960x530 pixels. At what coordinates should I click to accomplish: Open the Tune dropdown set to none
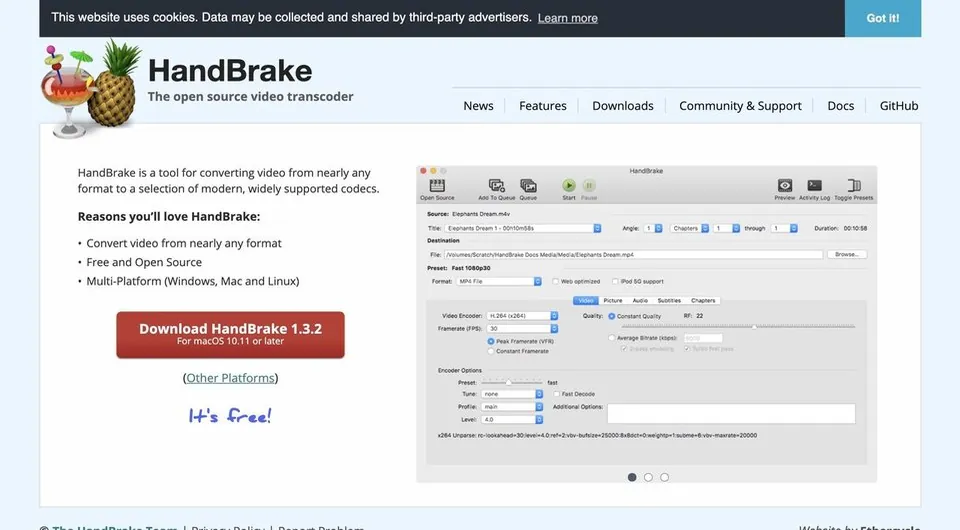pyautogui.click(x=512, y=394)
